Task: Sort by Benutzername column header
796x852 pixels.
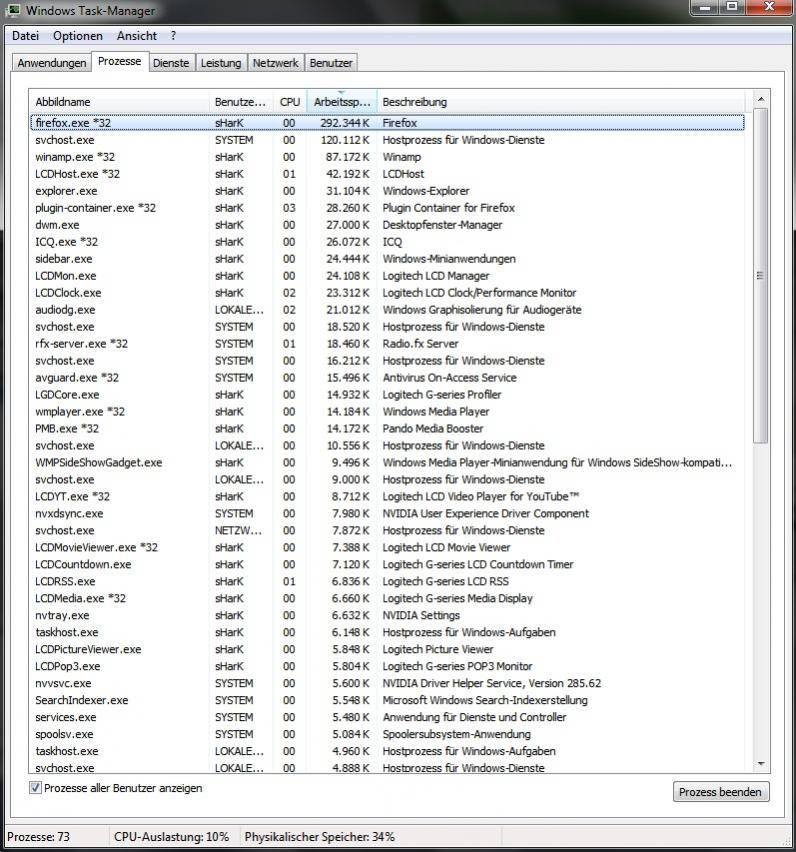Action: pyautogui.click(x=241, y=102)
